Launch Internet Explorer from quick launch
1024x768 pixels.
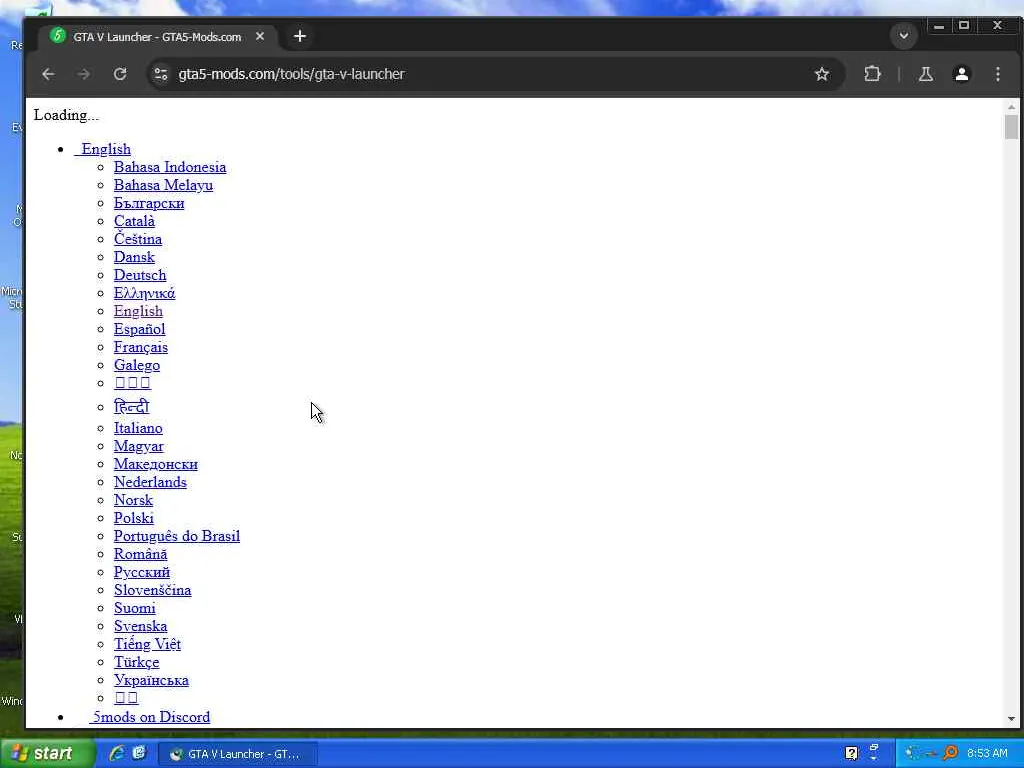point(117,753)
